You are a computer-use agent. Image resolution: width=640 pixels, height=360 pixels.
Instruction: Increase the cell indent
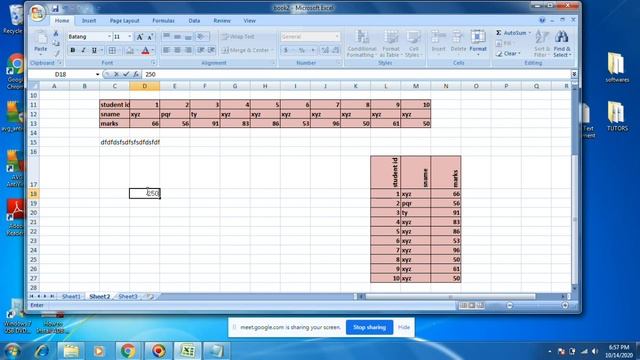(x=211, y=50)
